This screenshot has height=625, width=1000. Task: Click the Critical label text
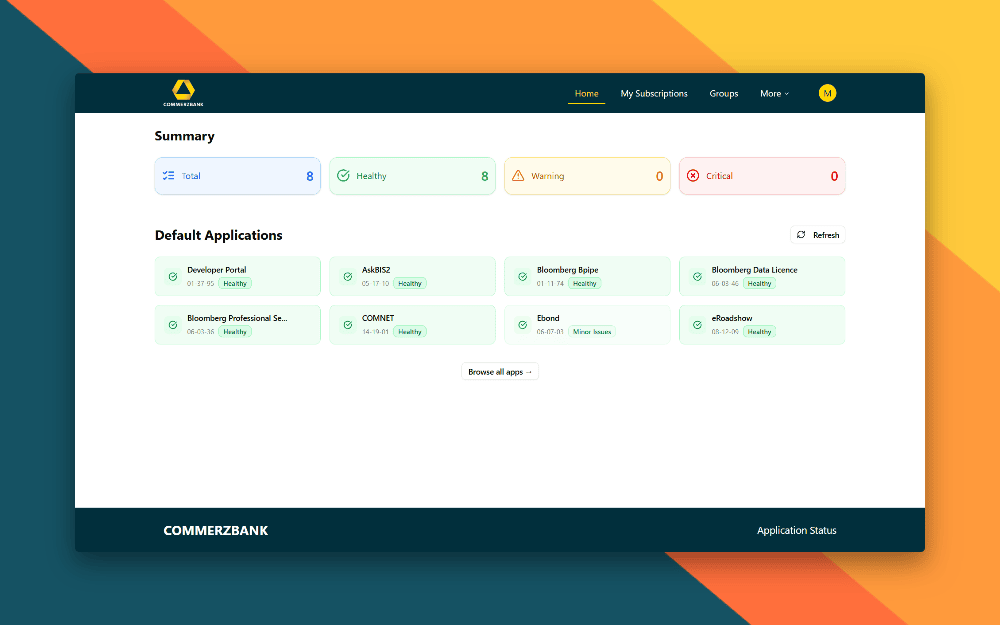(719, 176)
